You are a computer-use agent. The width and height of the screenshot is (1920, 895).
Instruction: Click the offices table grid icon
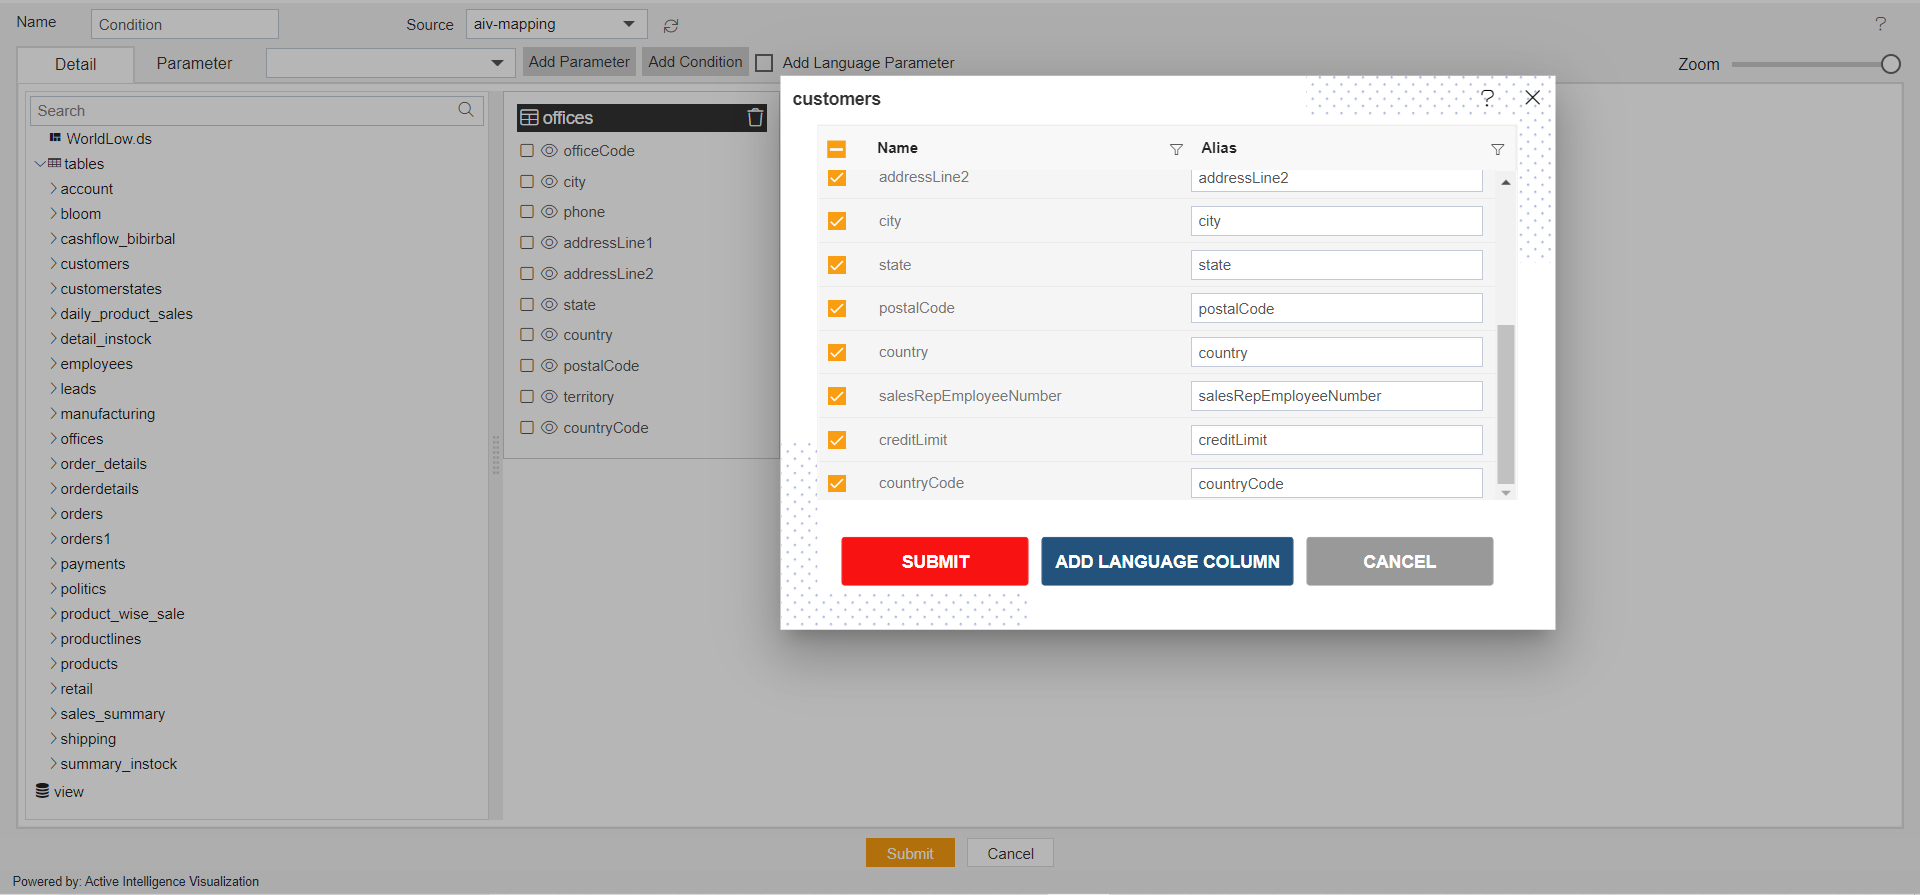point(530,118)
